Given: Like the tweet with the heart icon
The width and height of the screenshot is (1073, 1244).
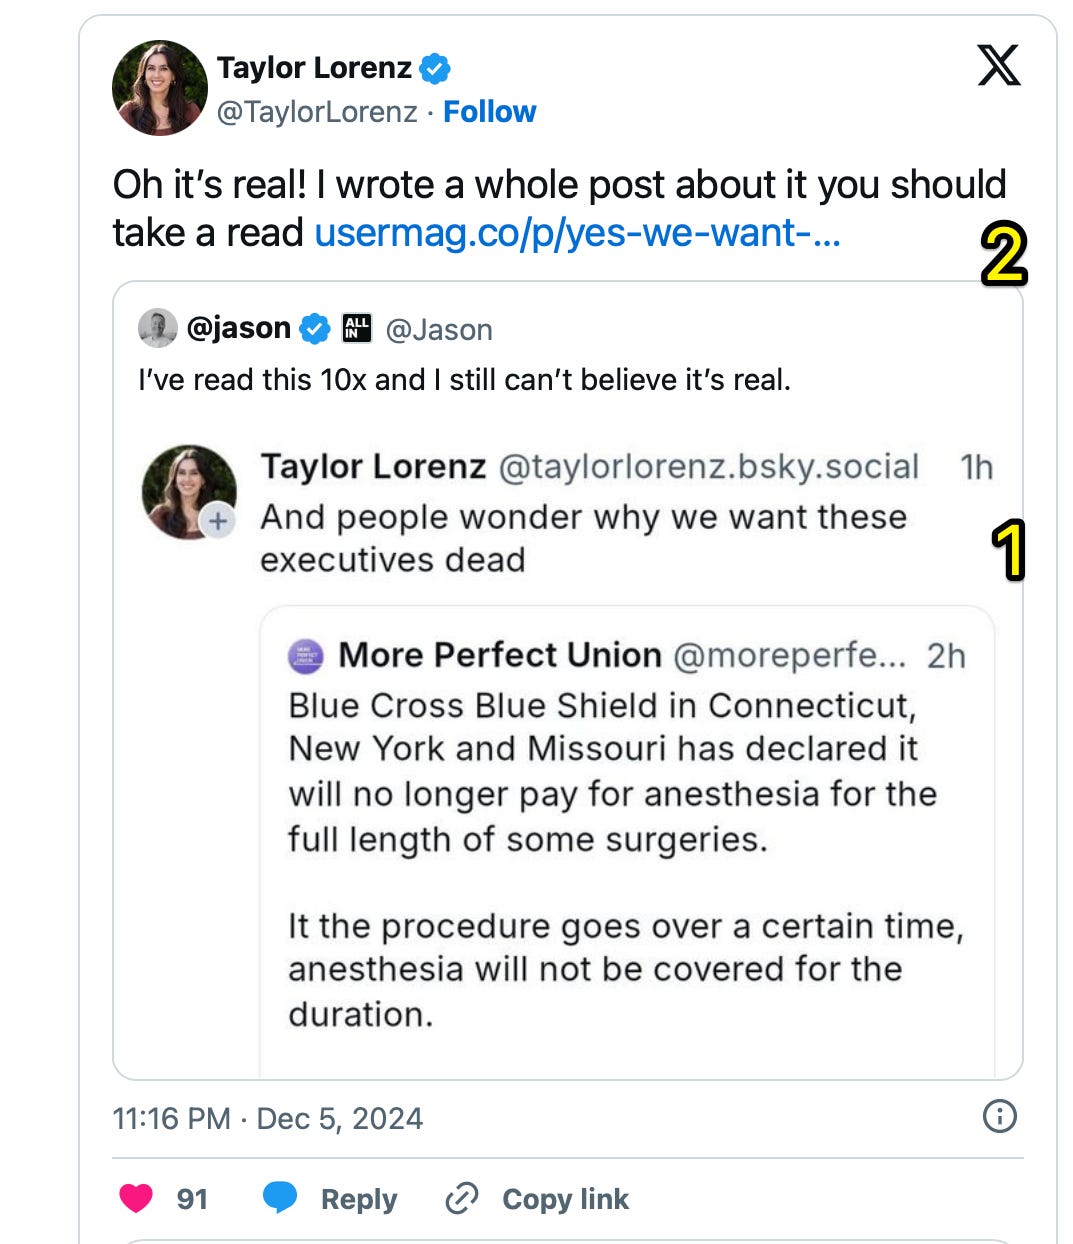Looking at the screenshot, I should (x=136, y=1197).
